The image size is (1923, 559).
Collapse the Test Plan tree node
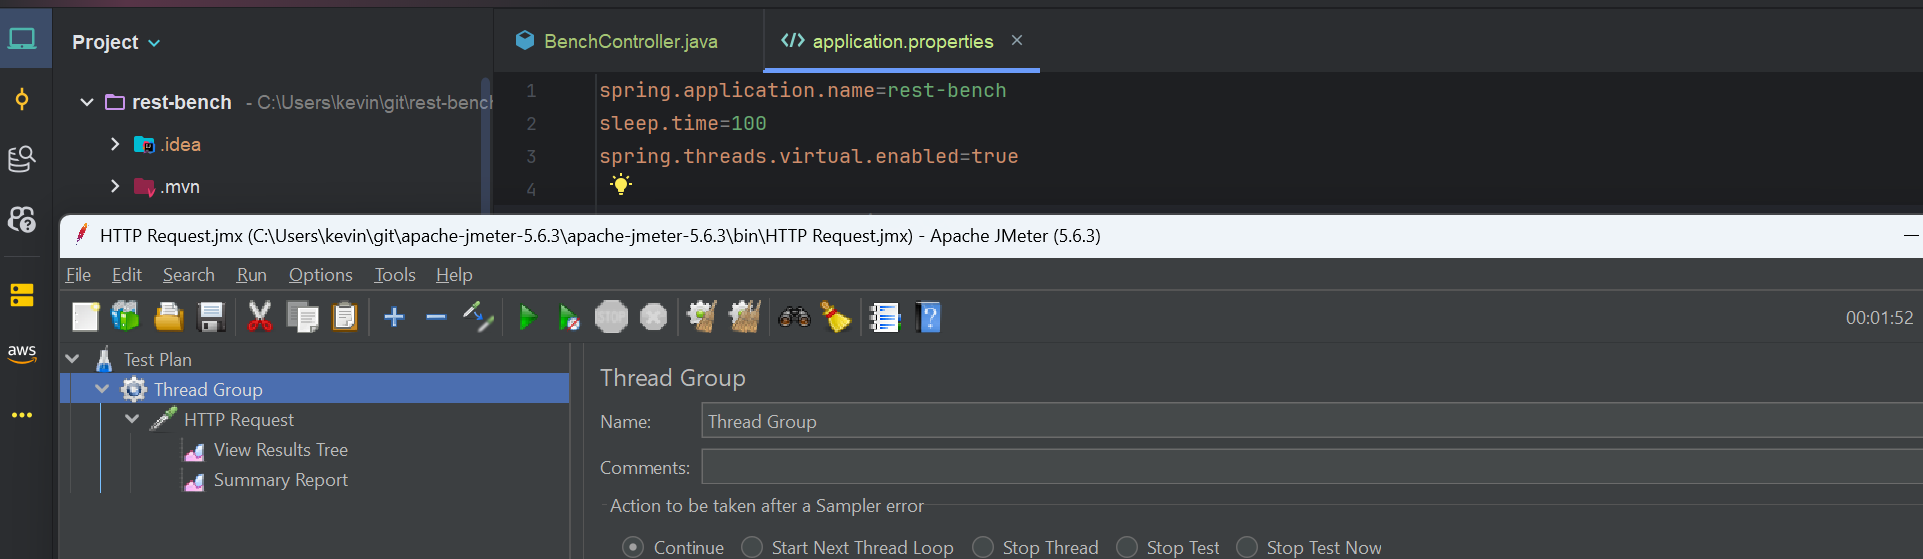click(72, 359)
